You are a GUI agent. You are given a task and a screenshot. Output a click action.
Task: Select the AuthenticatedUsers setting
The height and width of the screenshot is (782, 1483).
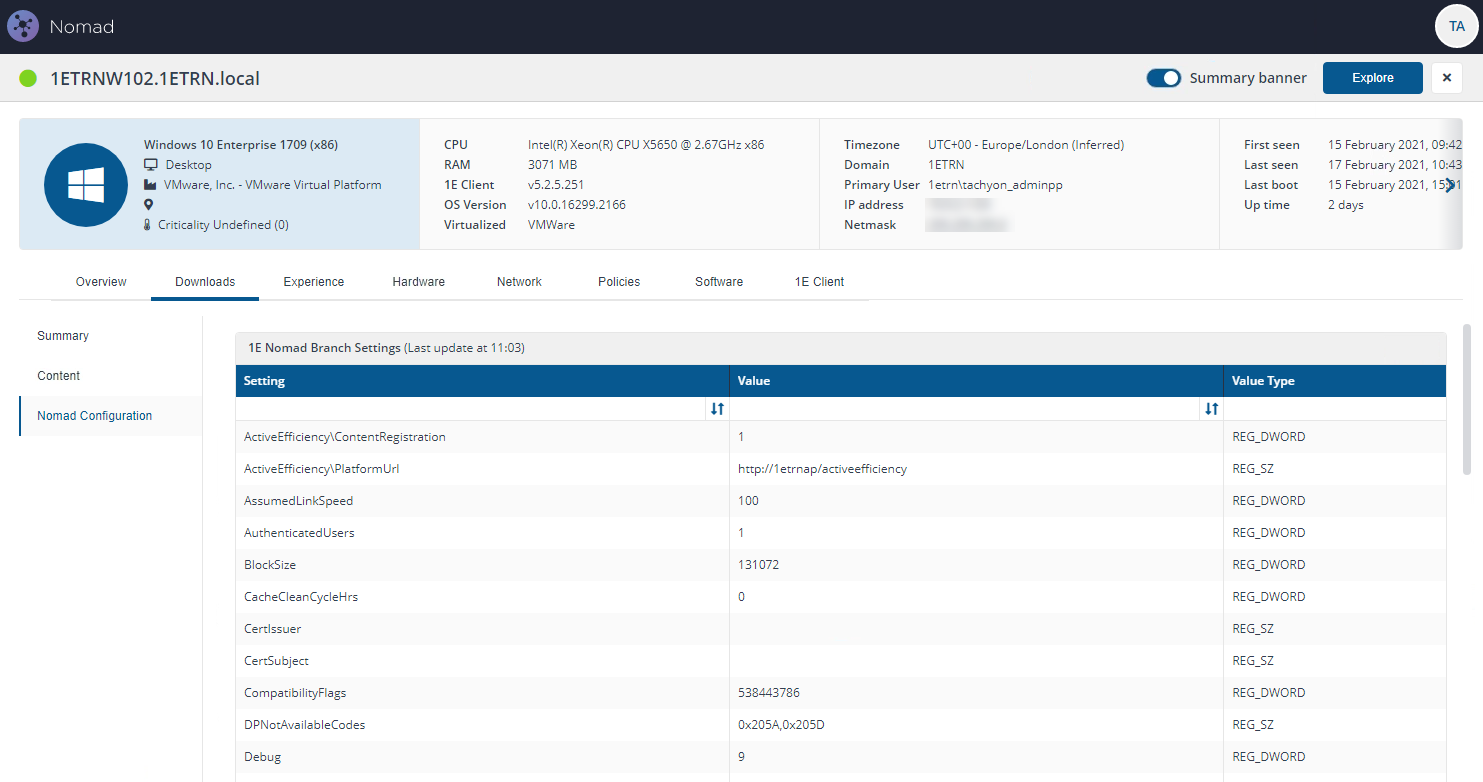click(300, 533)
